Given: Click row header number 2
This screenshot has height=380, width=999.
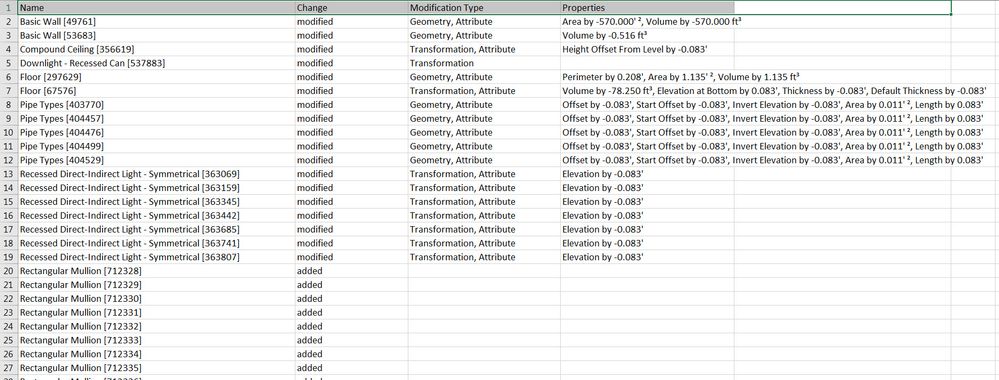Looking at the screenshot, I should coord(8,22).
